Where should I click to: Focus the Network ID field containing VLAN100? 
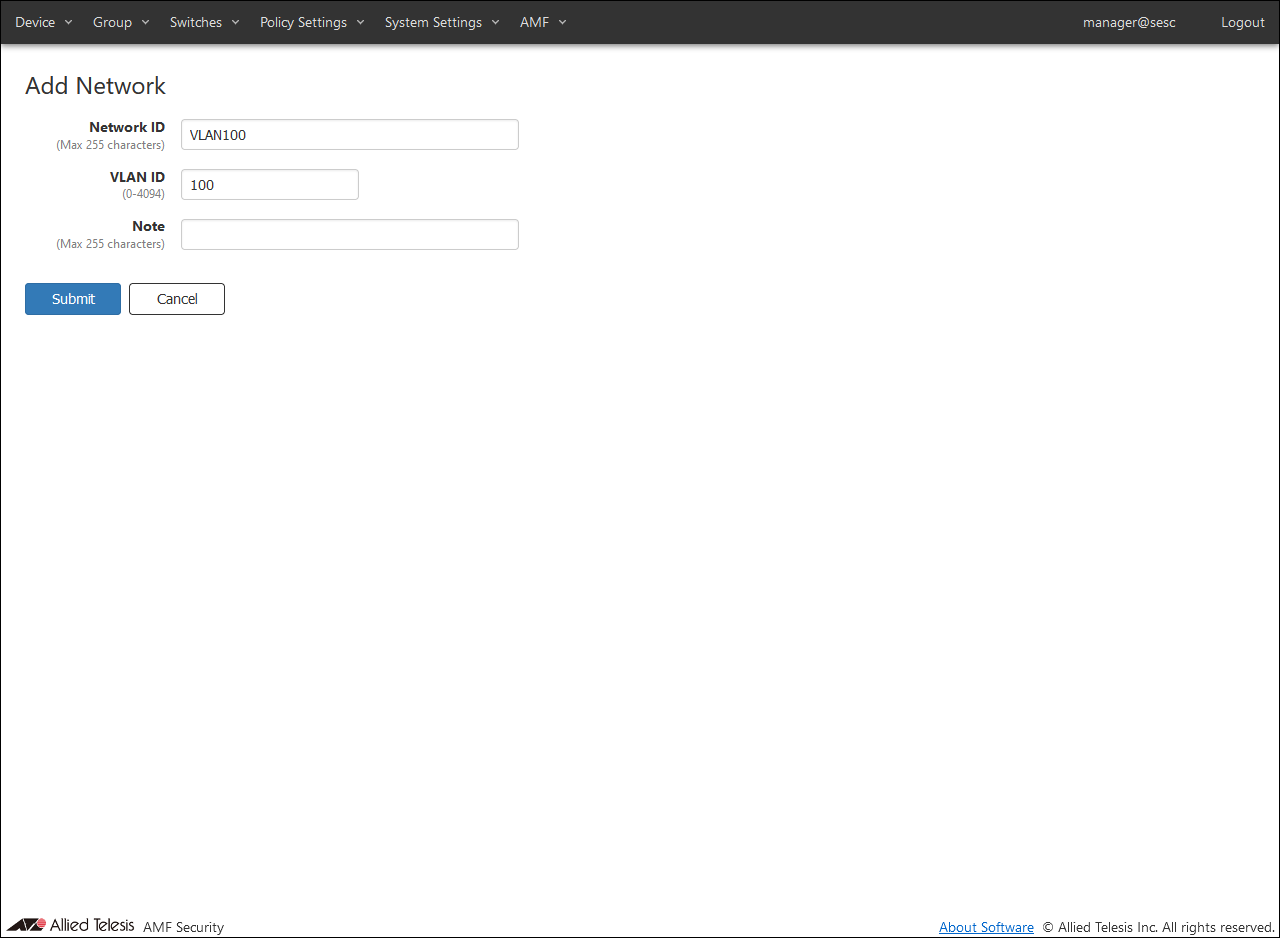pos(349,135)
